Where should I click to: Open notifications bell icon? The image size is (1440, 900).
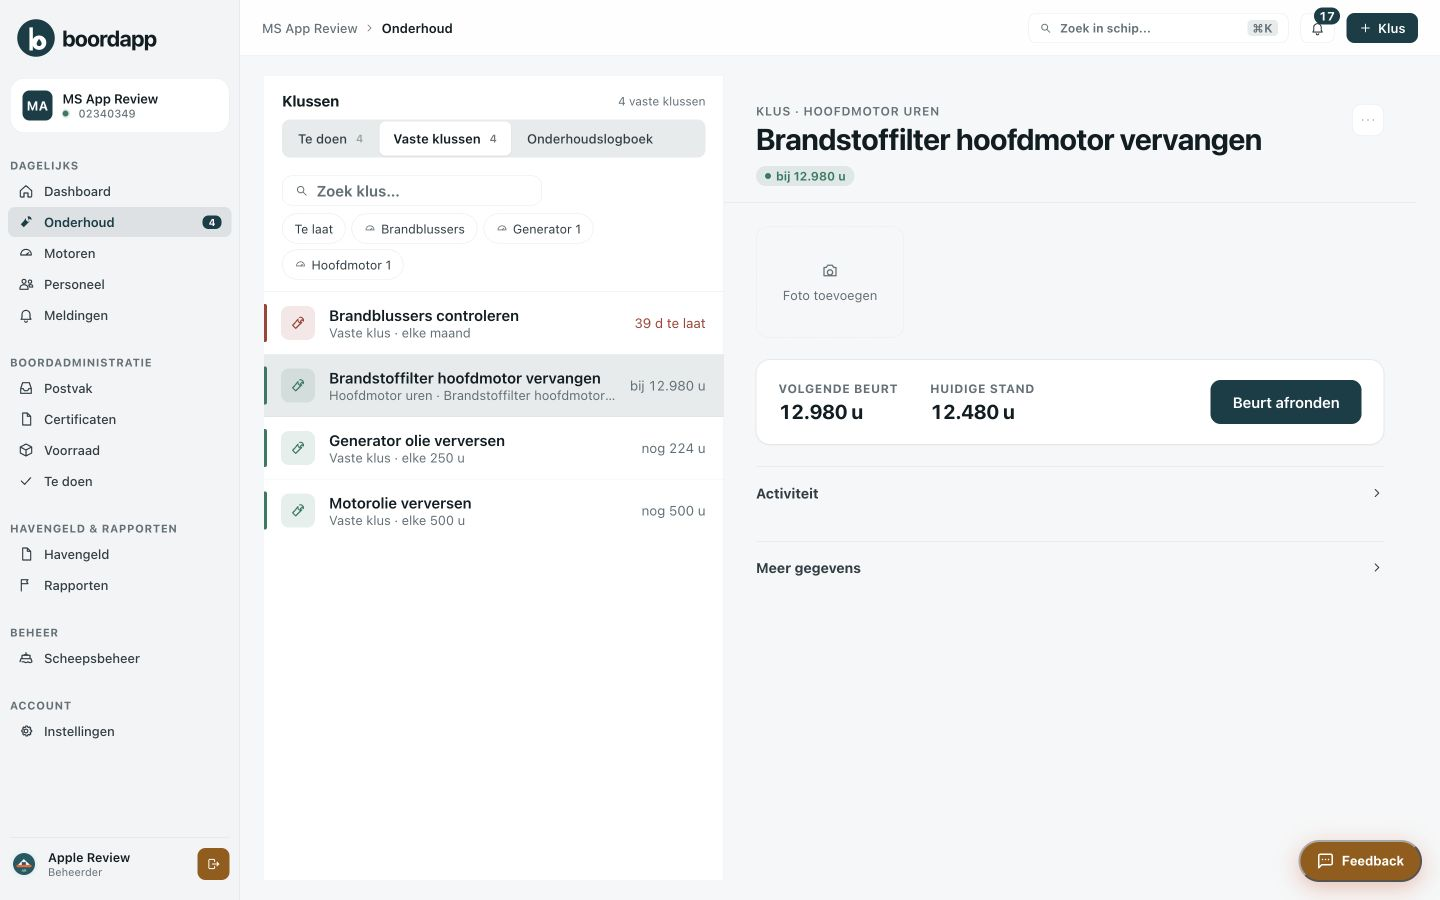click(x=1318, y=28)
